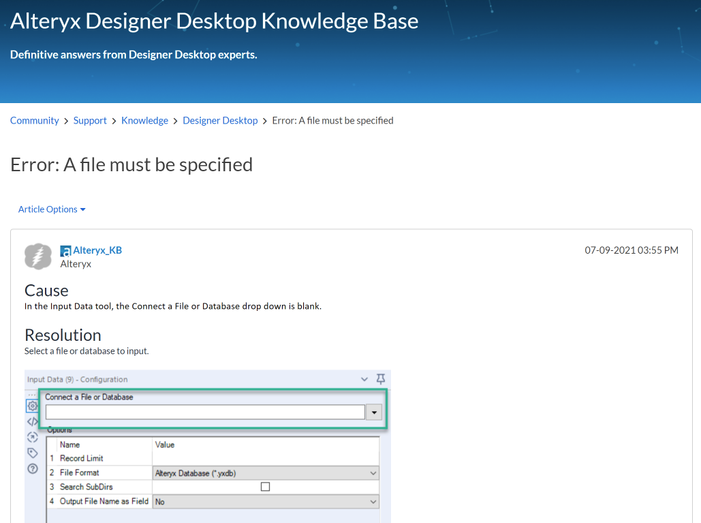This screenshot has width=701, height=523.
Task: Select the 'Output File Name as Field' label
Action: tap(104, 501)
